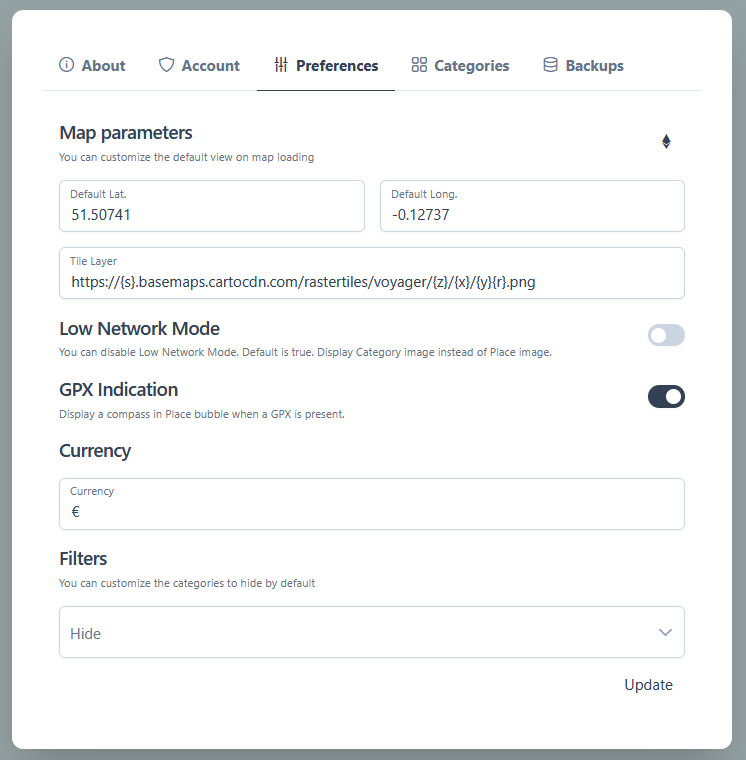Viewport: 746px width, 760px height.
Task: Click the Default Lat. input field
Action: tap(211, 214)
